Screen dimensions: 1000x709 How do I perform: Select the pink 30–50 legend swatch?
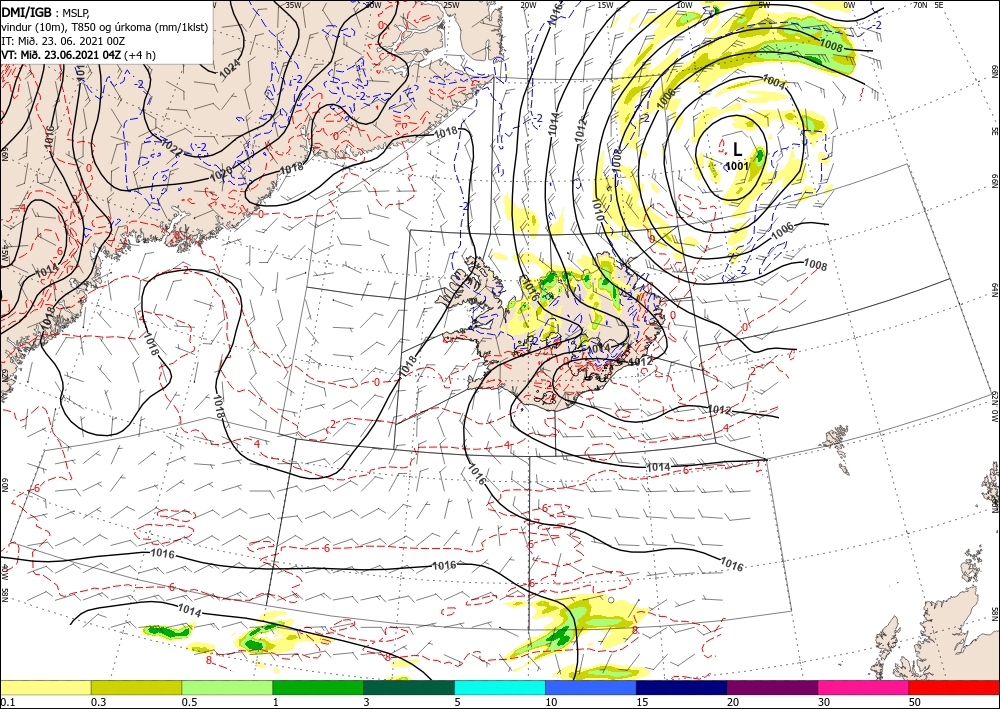864,687
